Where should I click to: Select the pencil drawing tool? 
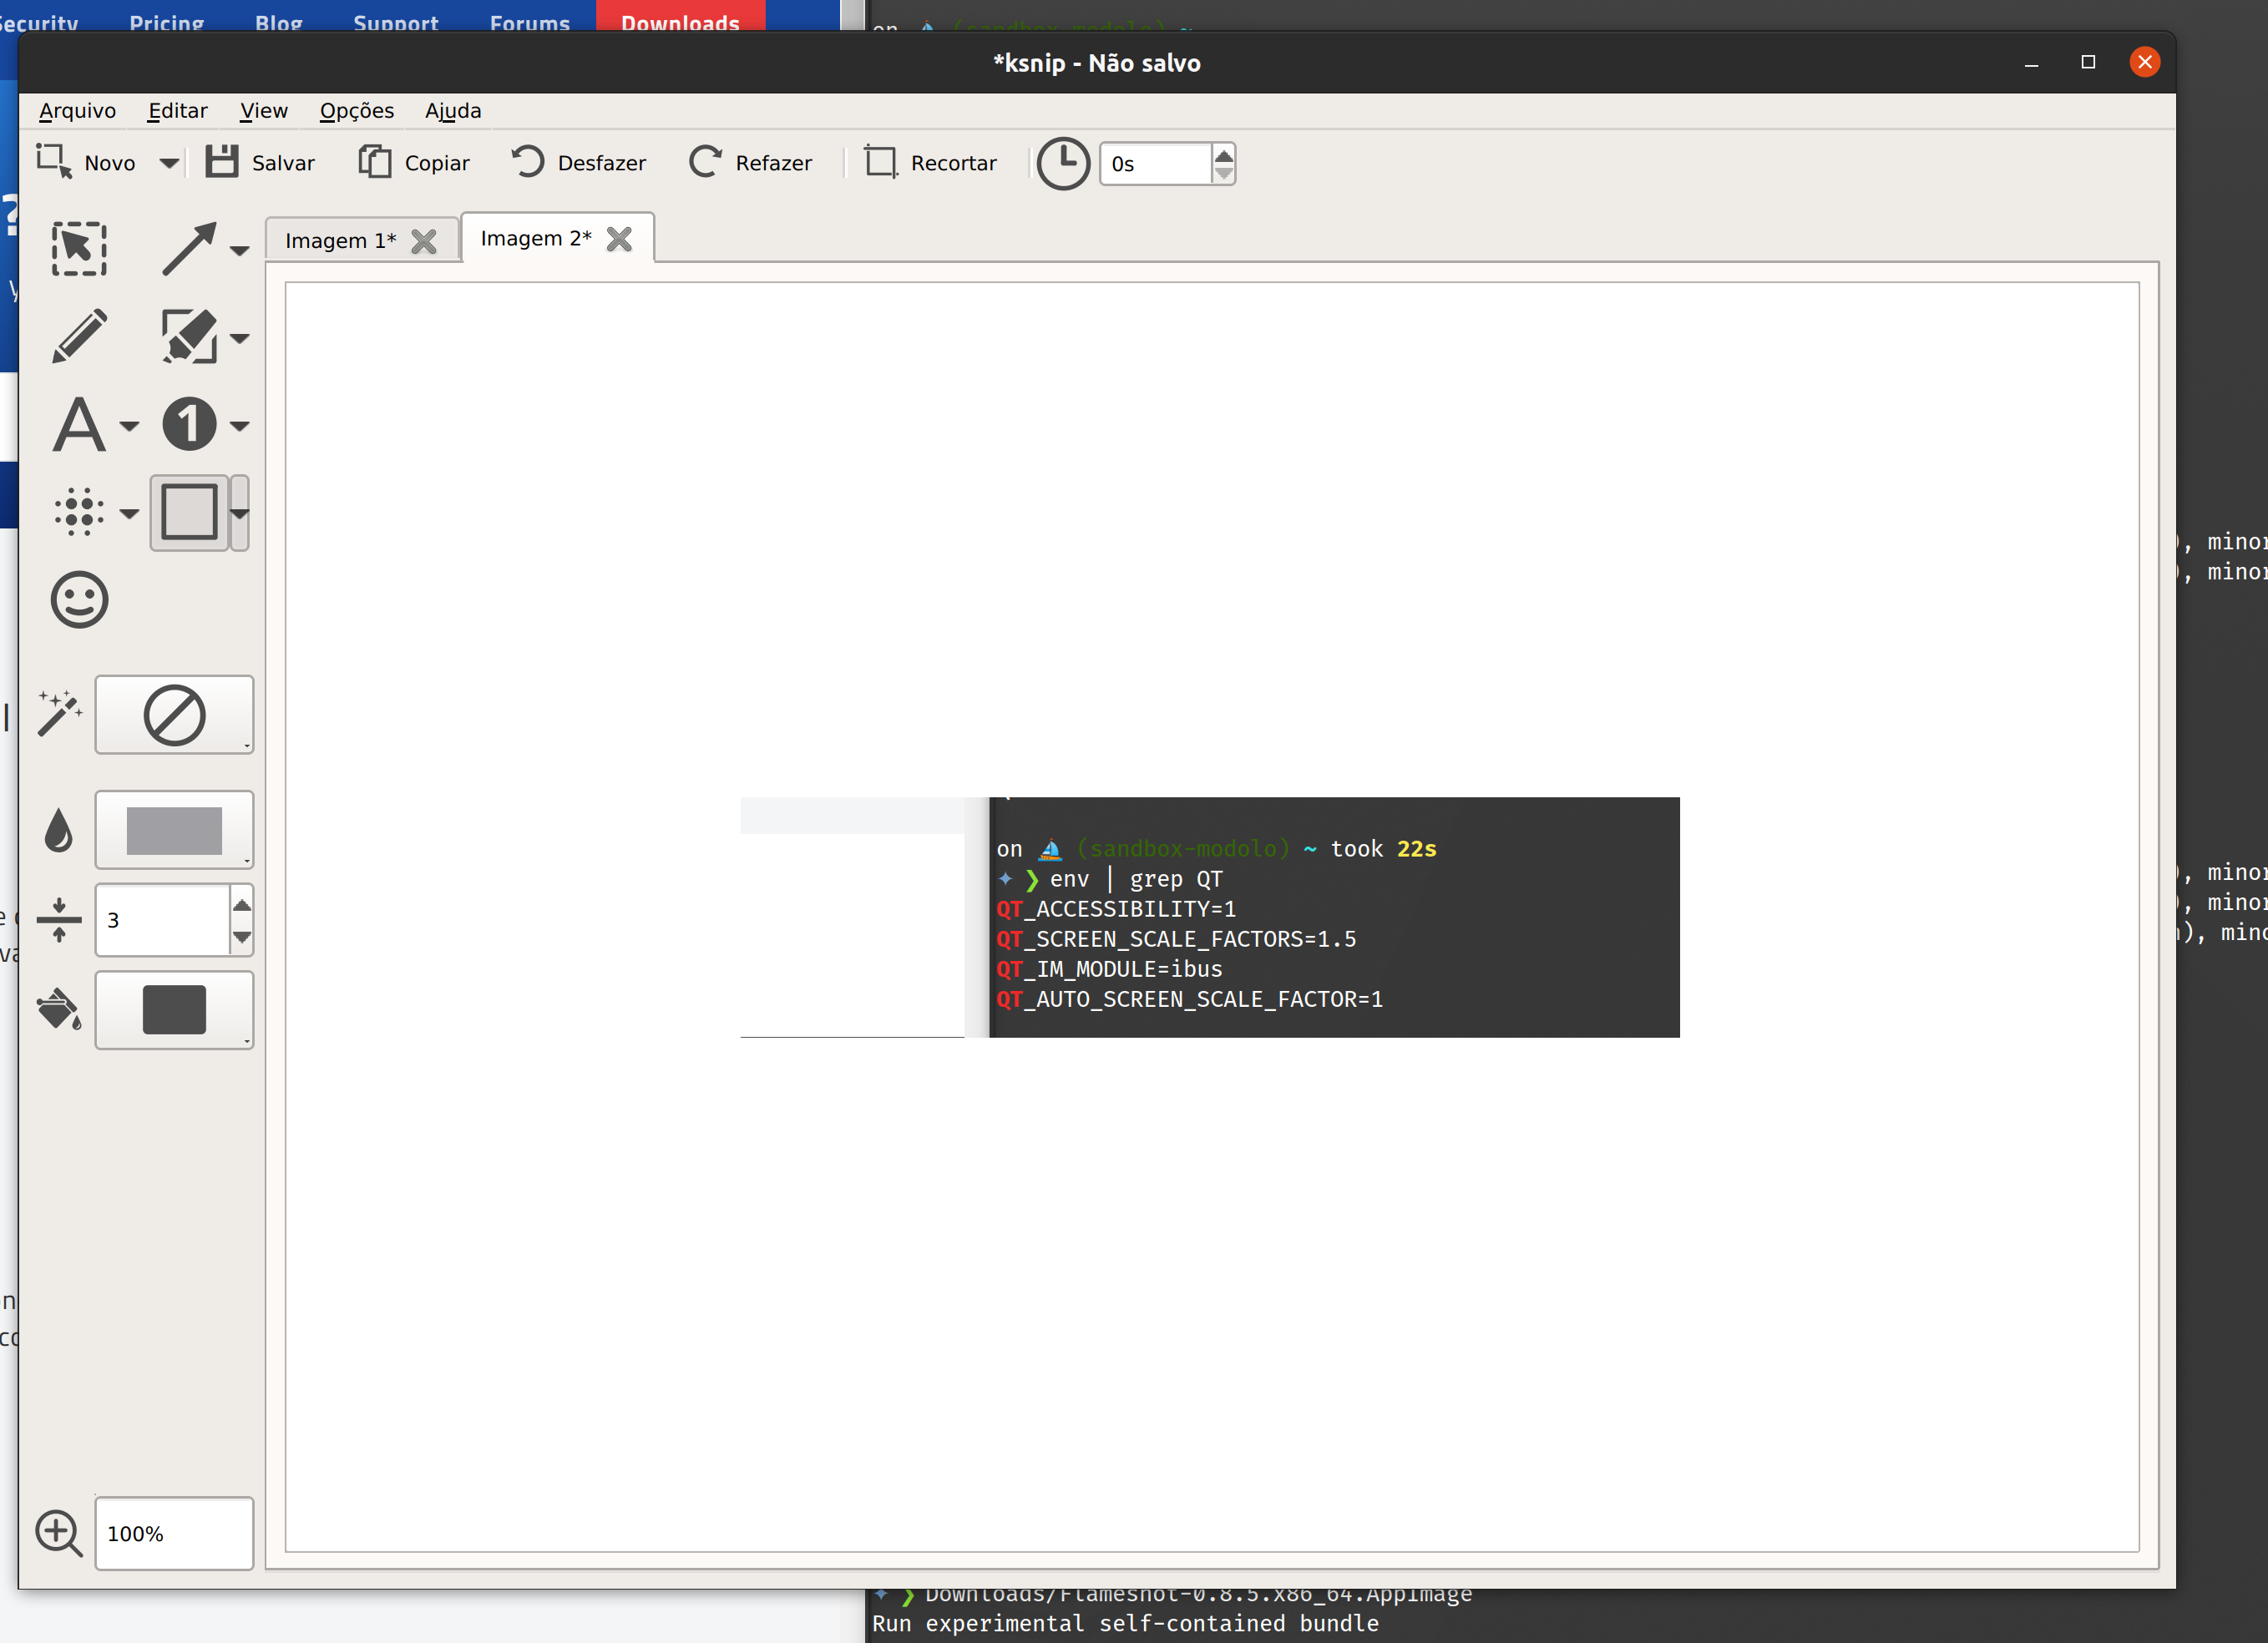pyautogui.click(x=80, y=336)
